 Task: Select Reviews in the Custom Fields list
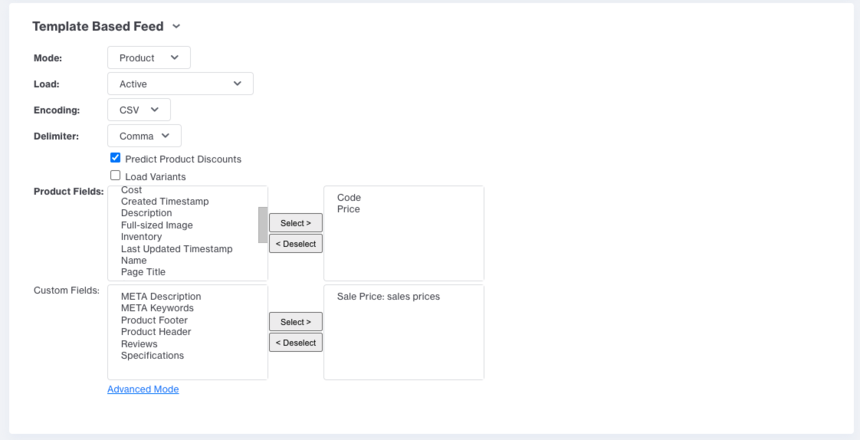(139, 344)
